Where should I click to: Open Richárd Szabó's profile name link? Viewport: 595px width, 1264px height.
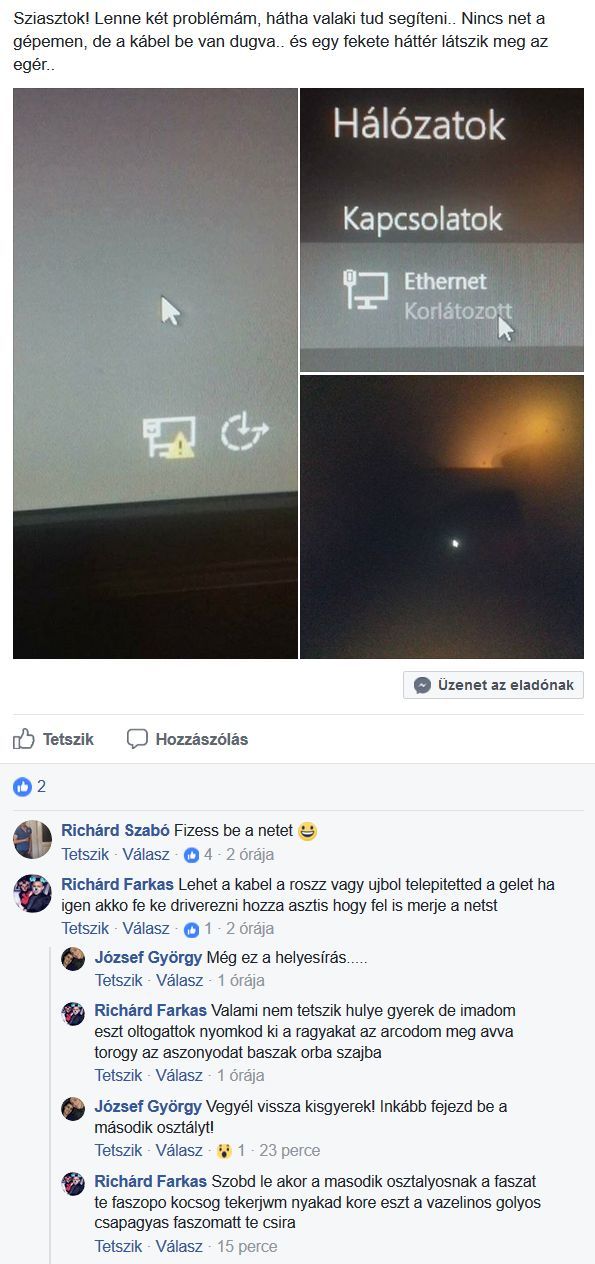click(x=115, y=830)
